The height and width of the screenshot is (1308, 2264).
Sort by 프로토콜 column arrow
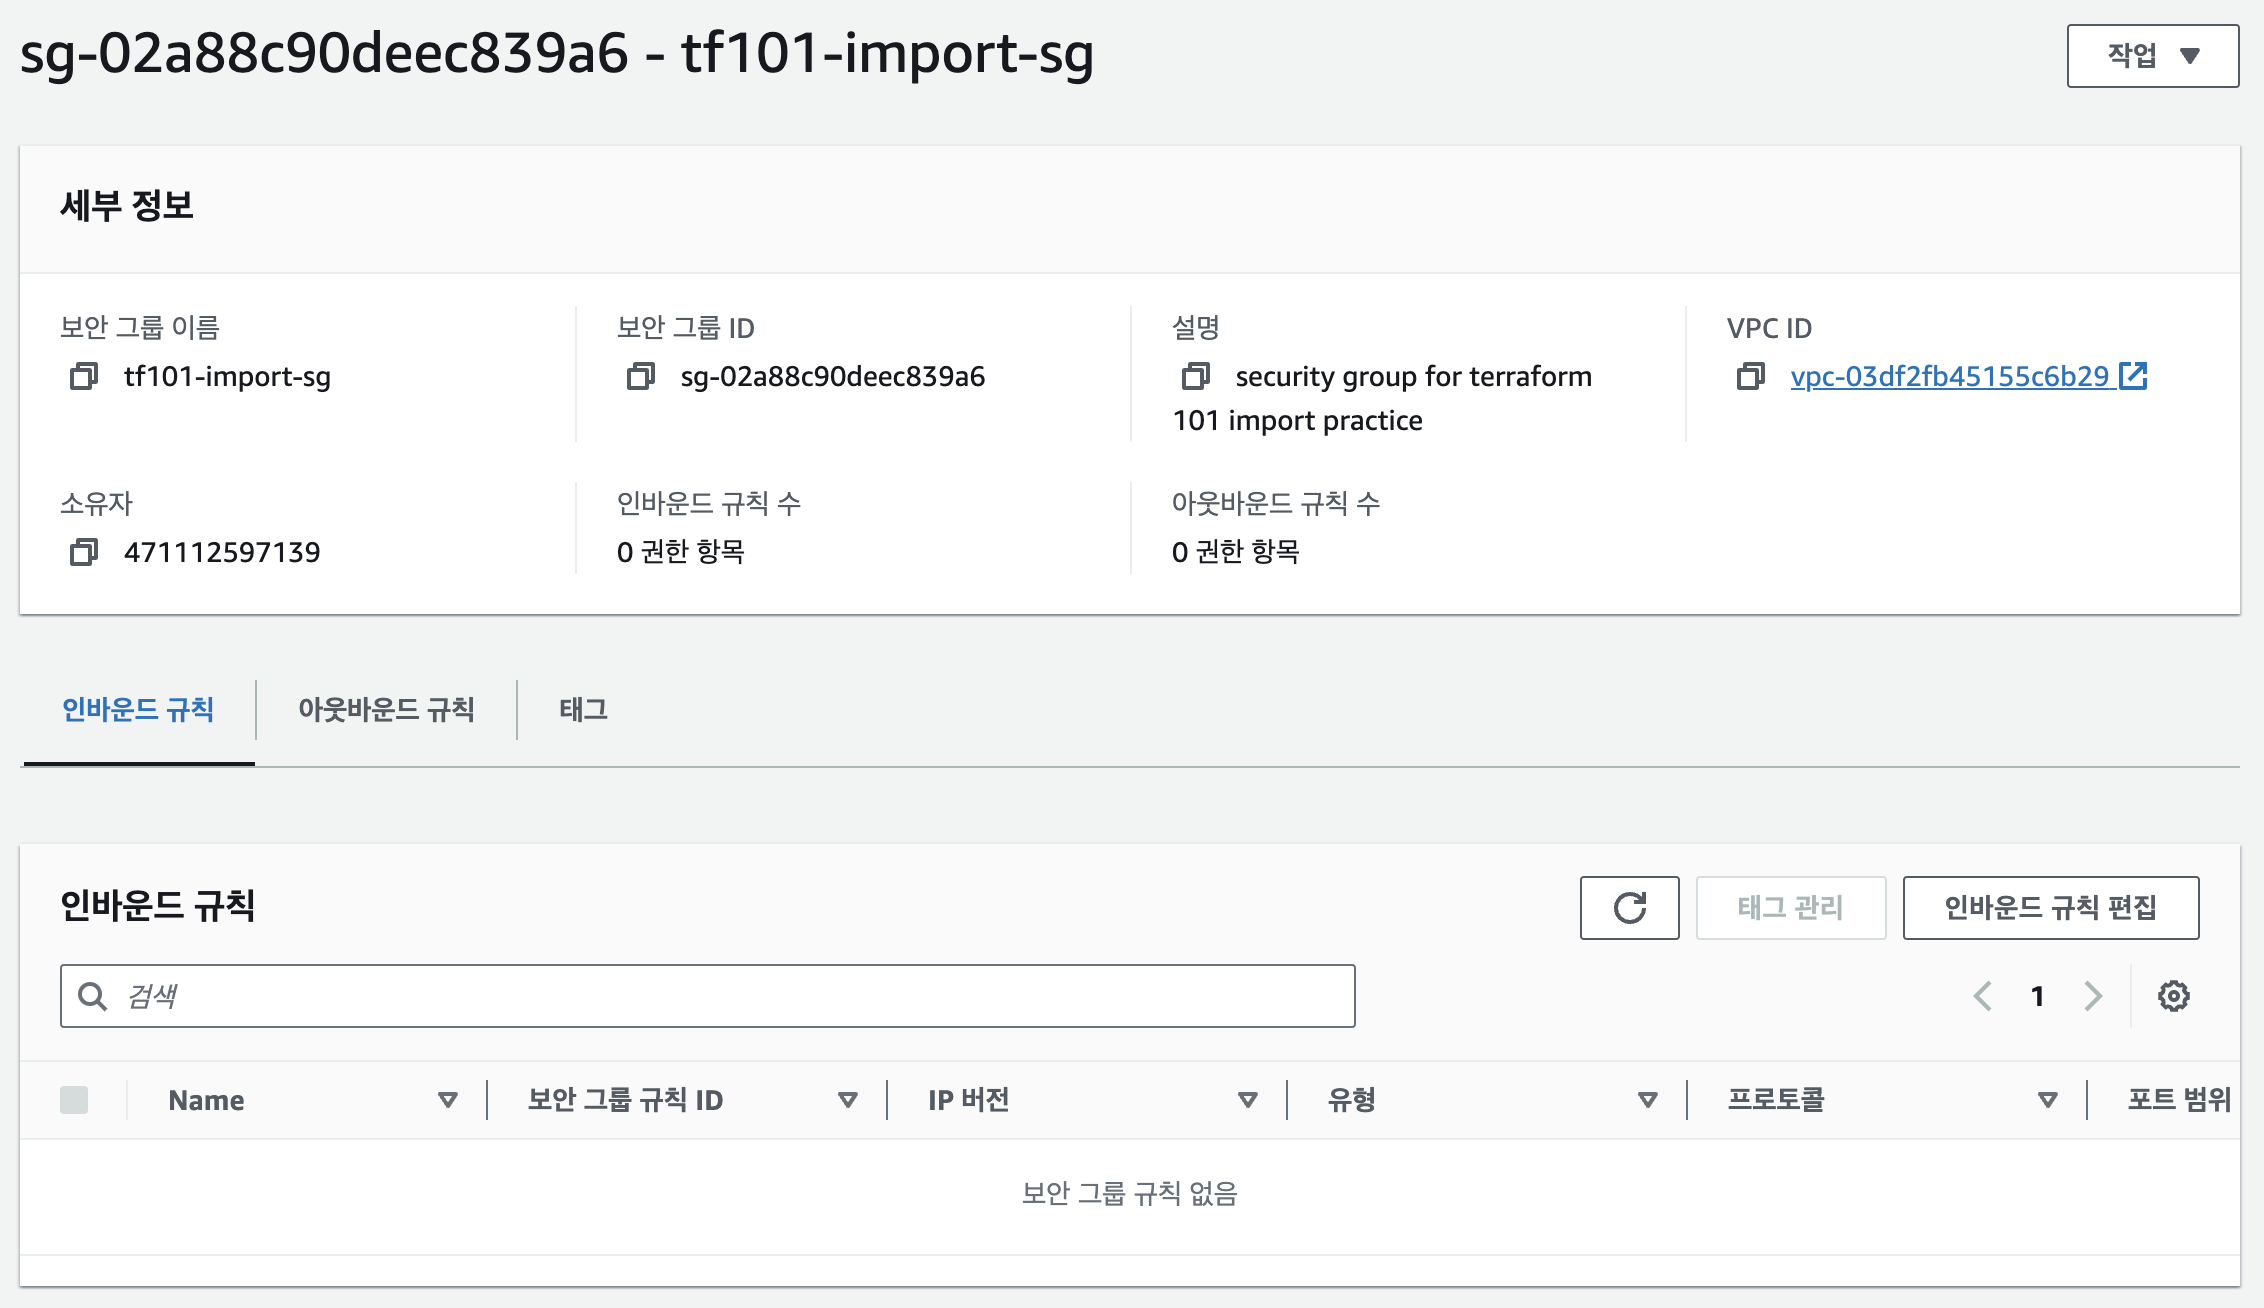tap(2048, 1100)
